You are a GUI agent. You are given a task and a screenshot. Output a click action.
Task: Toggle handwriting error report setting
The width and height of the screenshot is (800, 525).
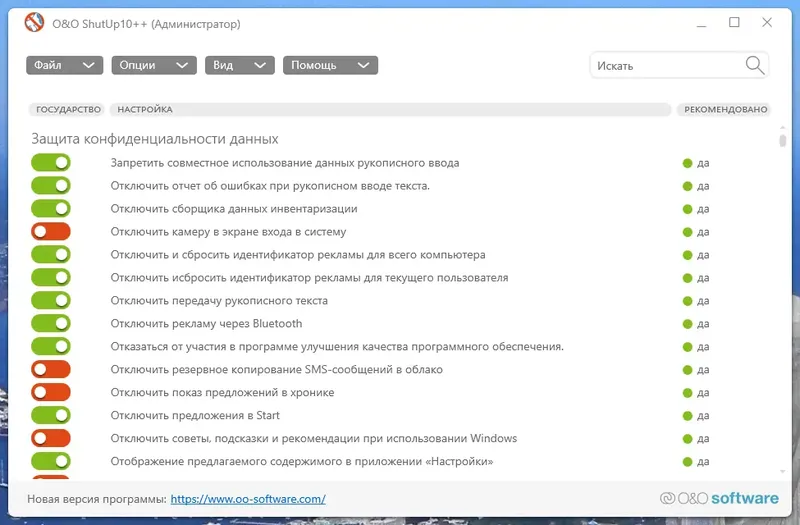pos(51,186)
